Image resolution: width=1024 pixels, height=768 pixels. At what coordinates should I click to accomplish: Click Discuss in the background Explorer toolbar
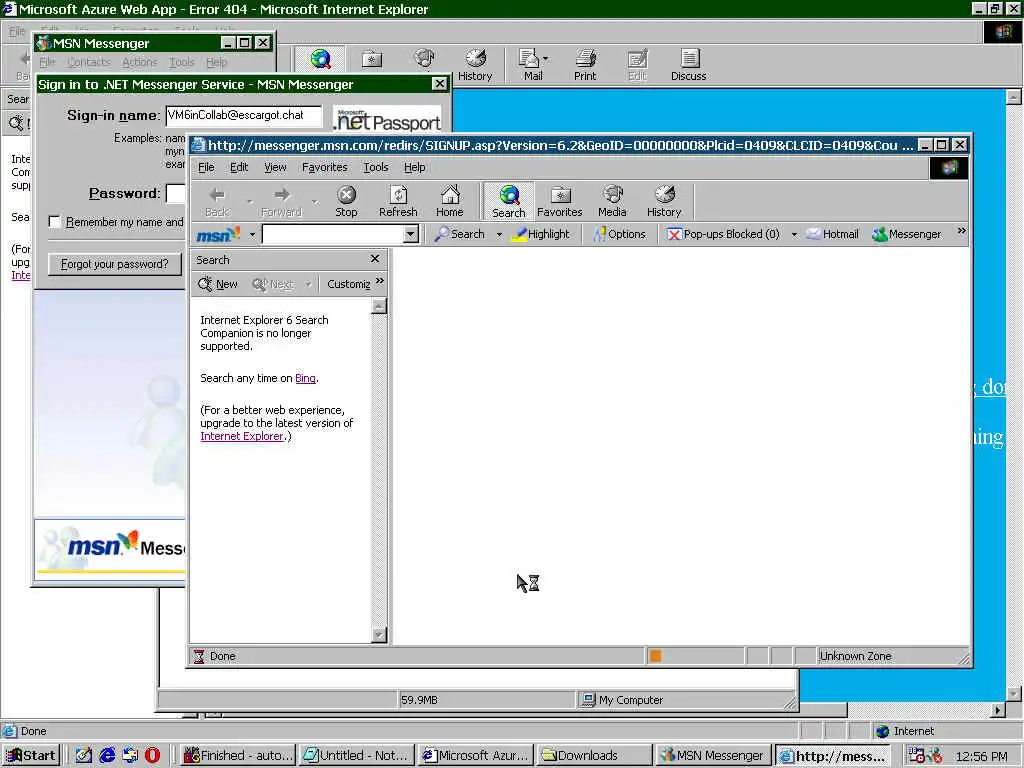click(x=688, y=65)
